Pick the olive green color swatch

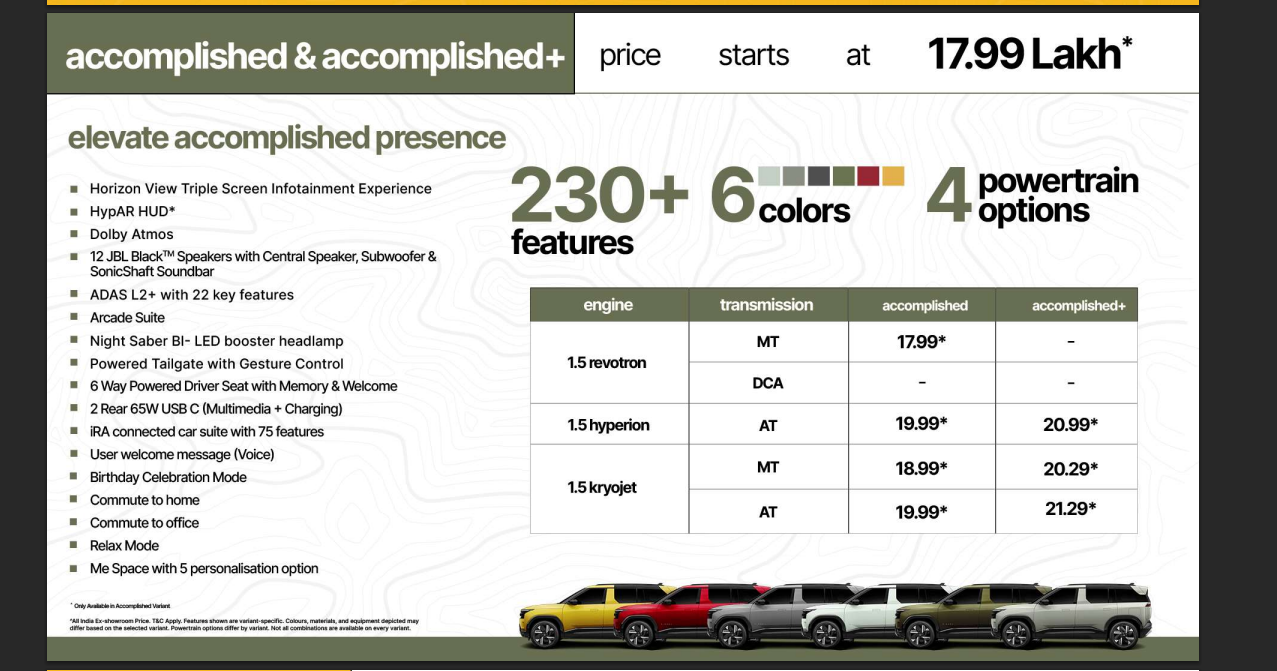[843, 176]
